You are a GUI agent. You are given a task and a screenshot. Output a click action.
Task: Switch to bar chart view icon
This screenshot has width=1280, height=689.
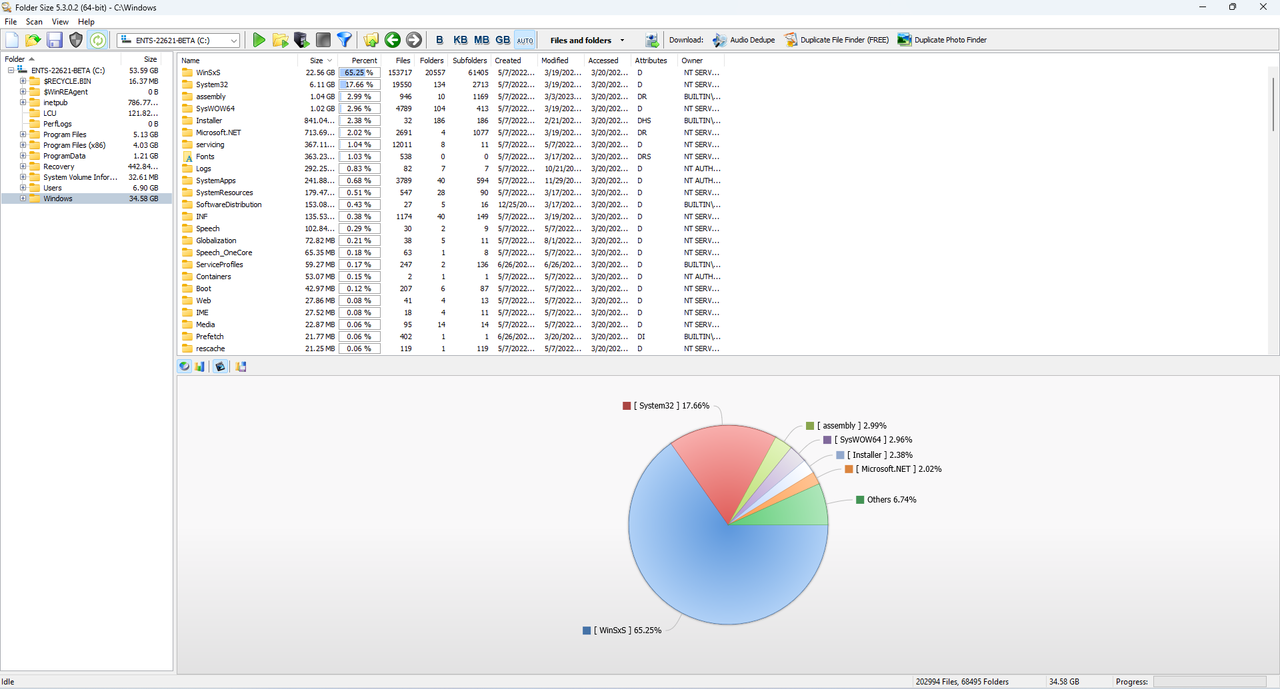pyautogui.click(x=200, y=366)
